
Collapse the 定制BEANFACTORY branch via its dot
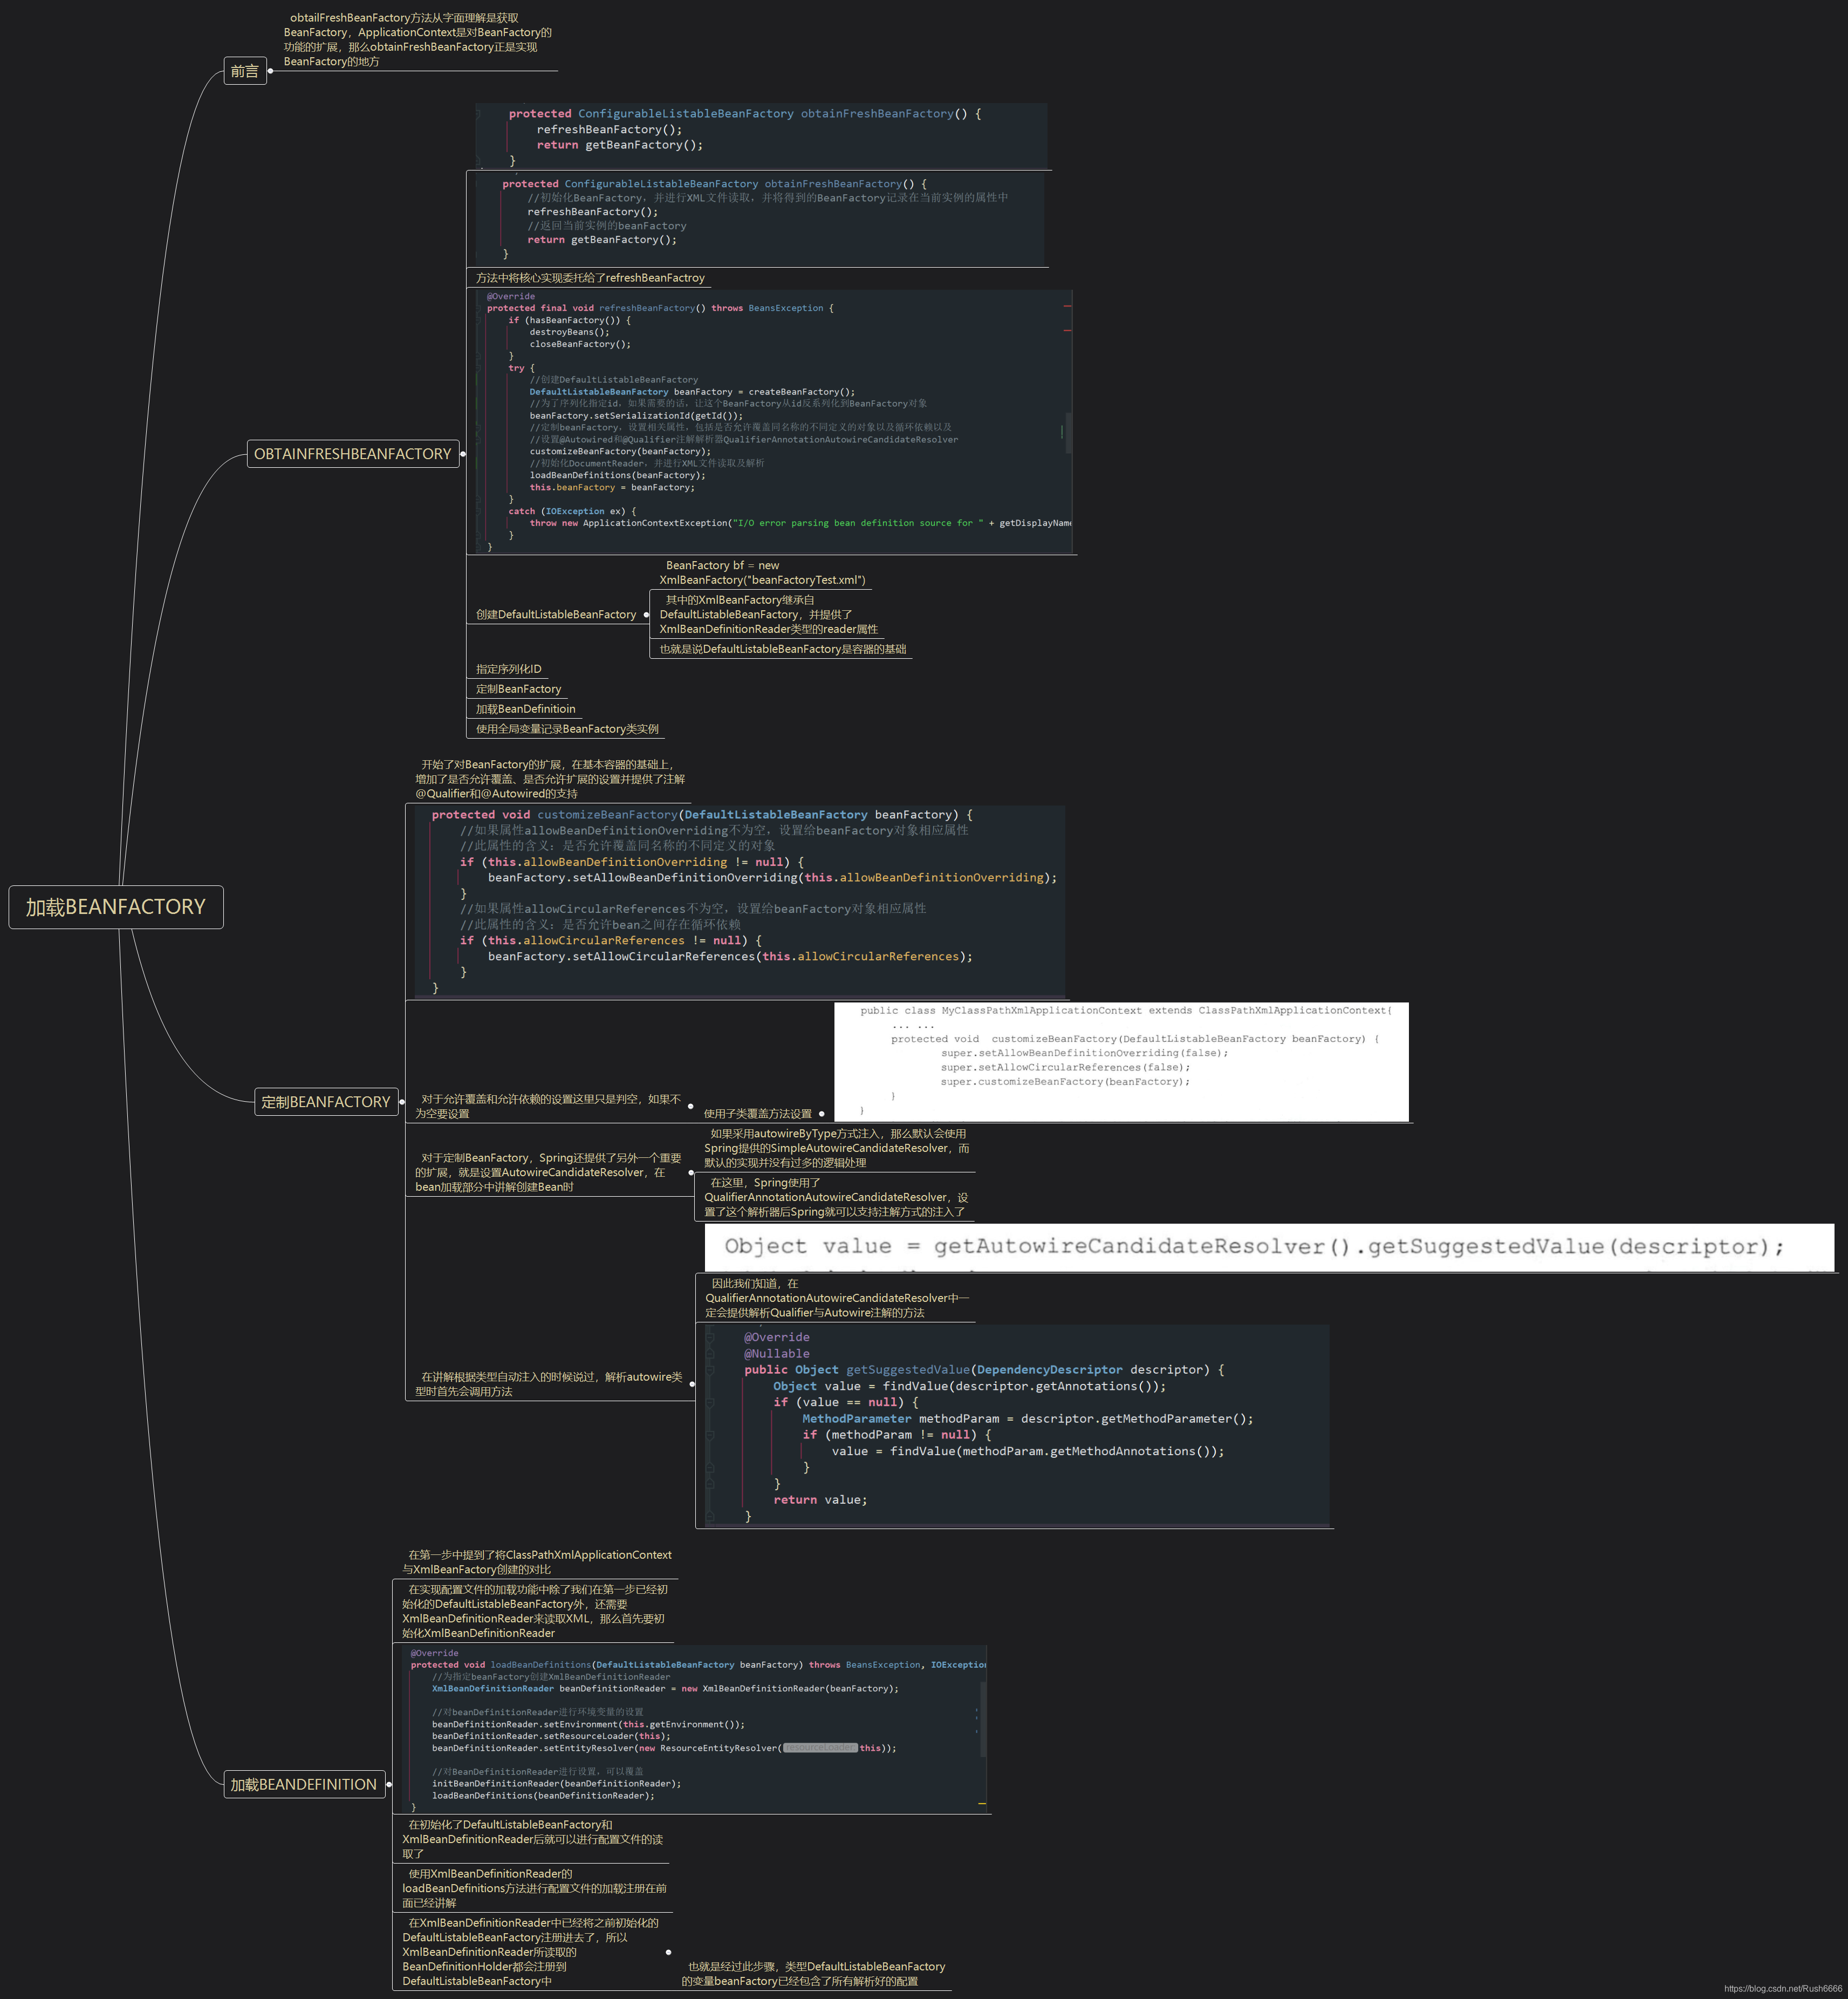click(402, 1102)
